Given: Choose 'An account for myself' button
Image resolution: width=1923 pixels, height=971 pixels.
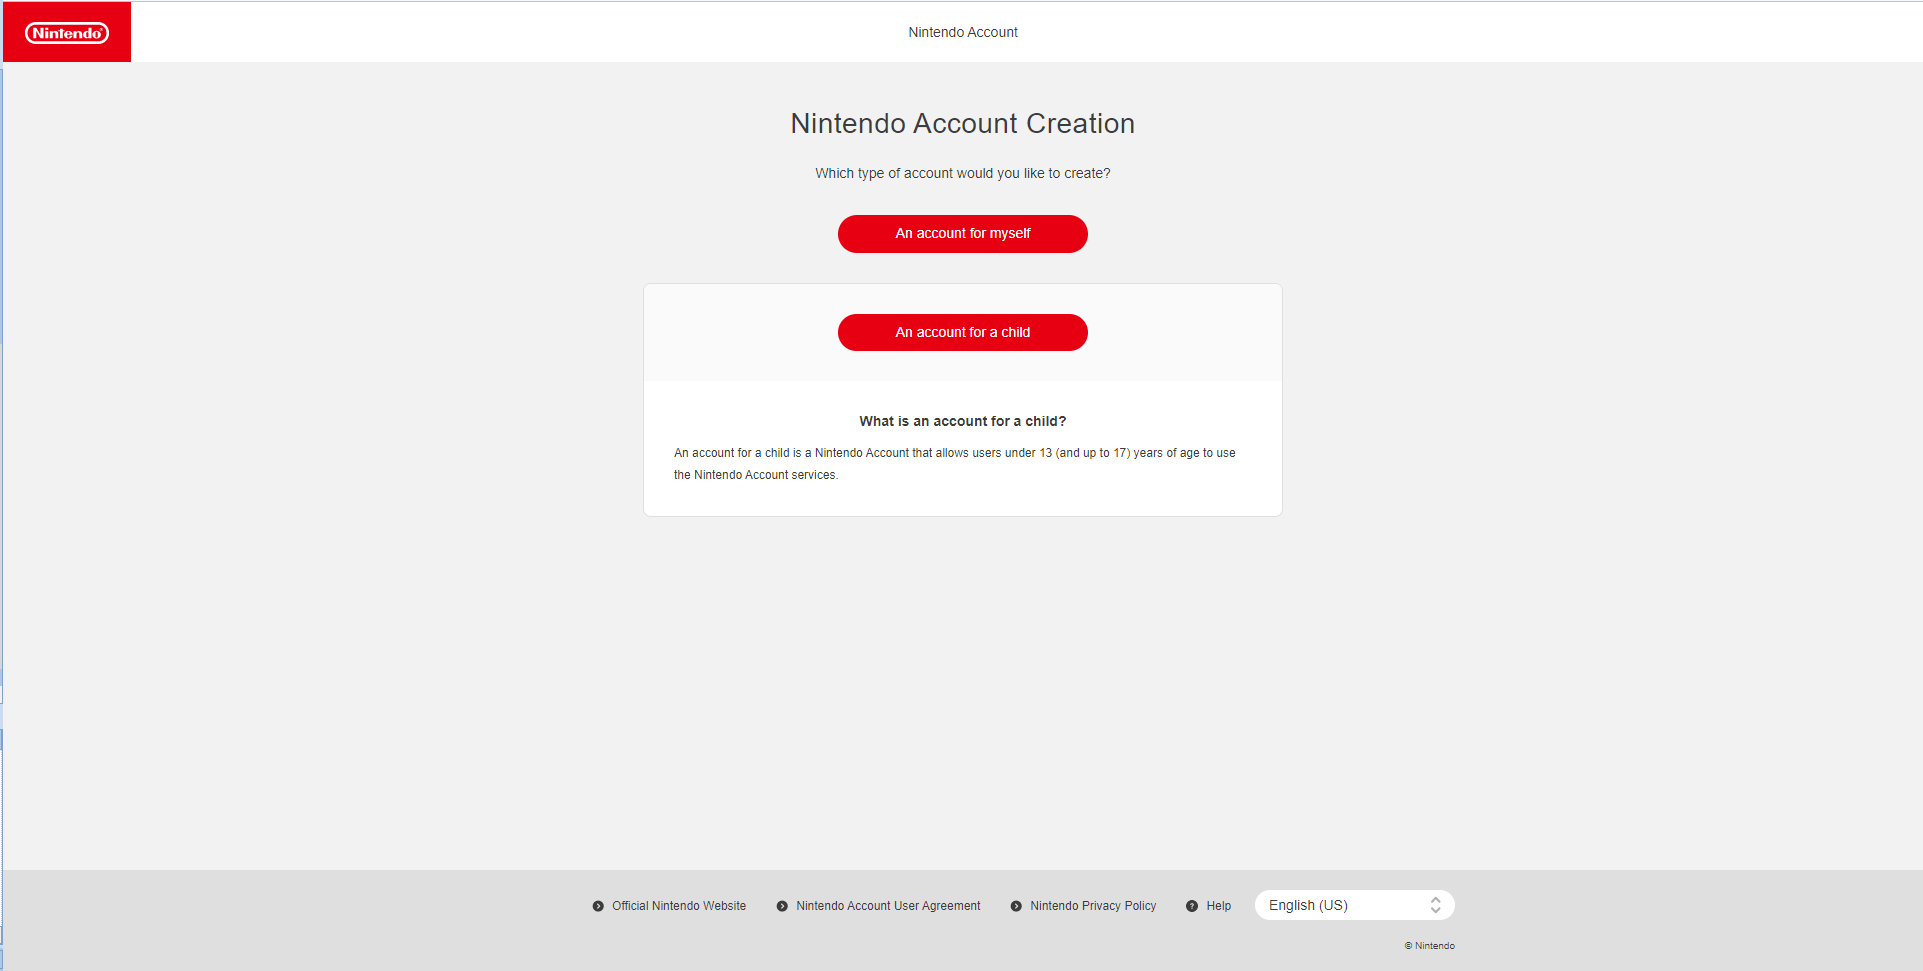Looking at the screenshot, I should [x=962, y=233].
